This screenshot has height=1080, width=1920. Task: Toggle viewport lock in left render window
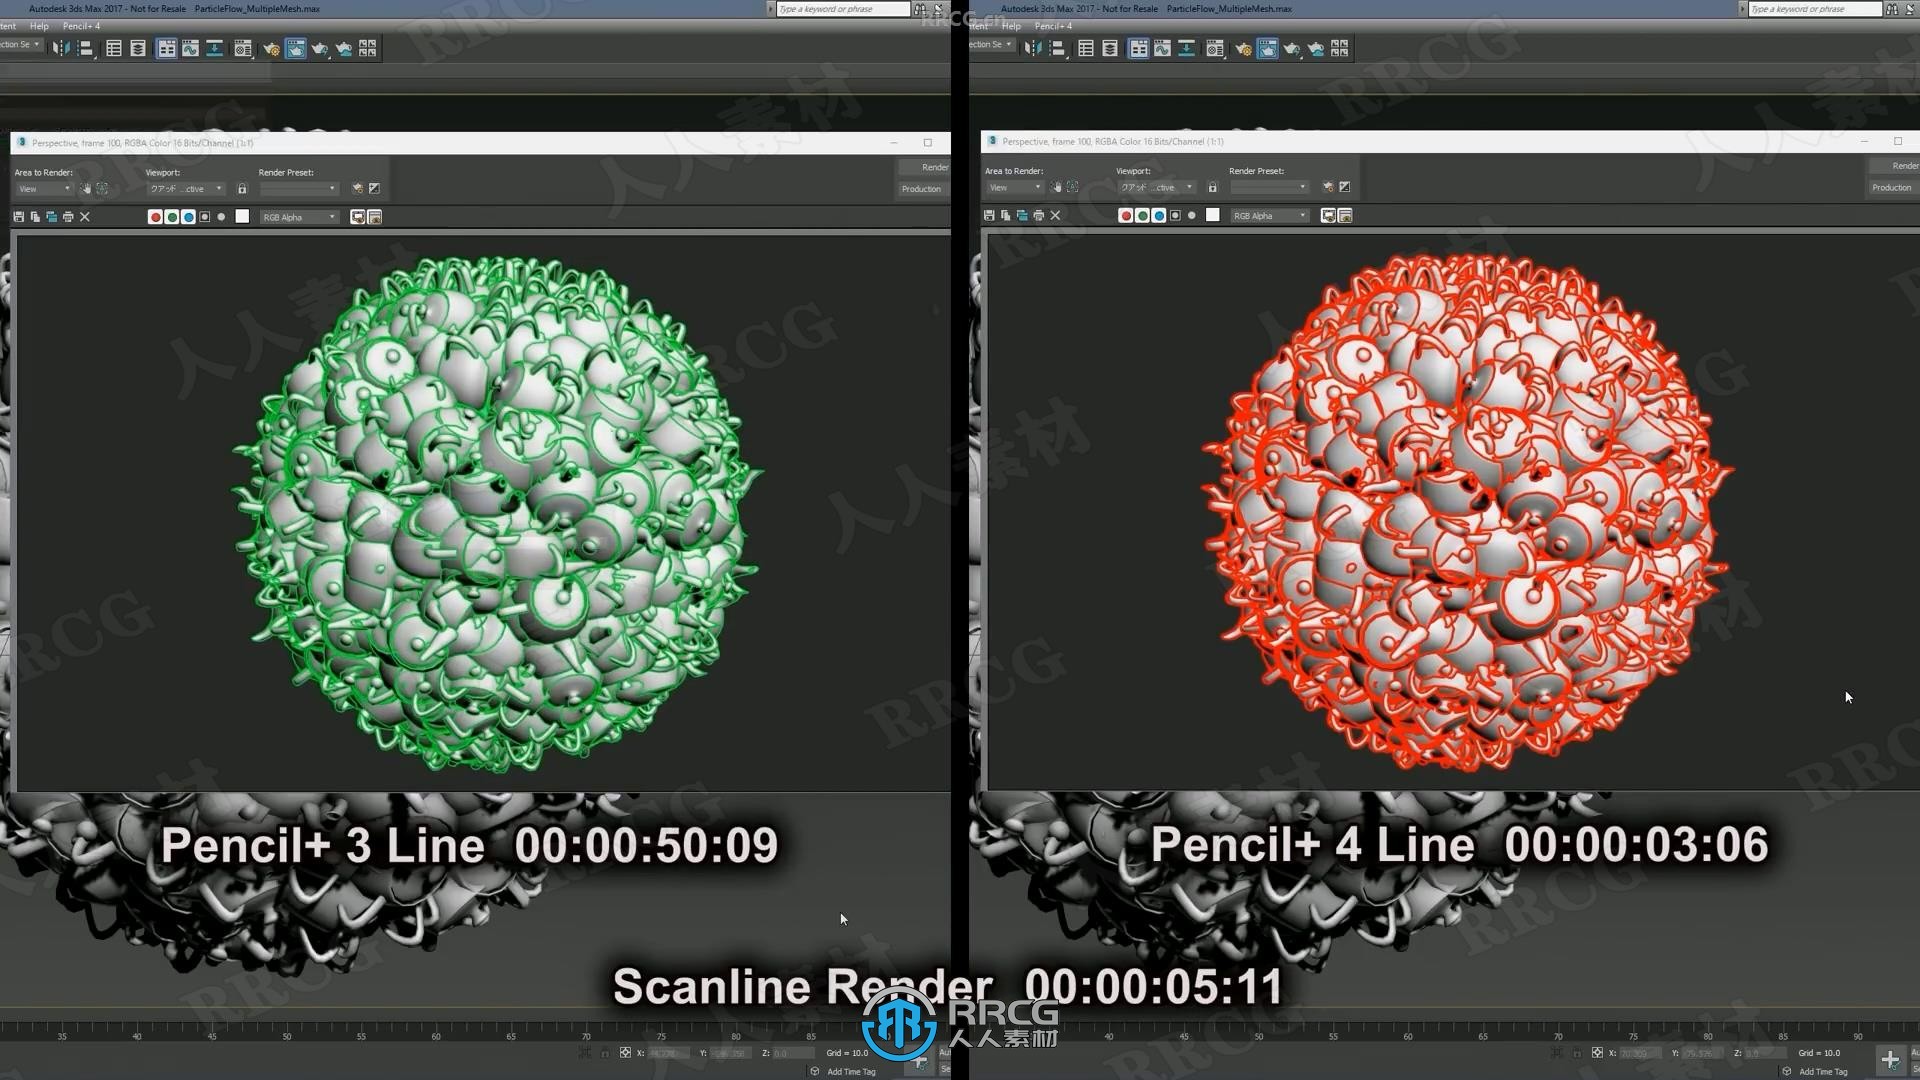(x=242, y=188)
